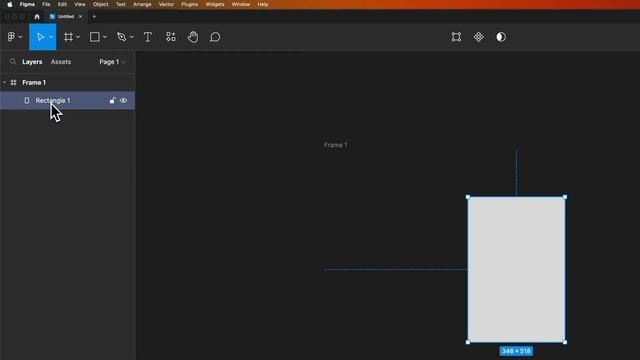
Task: Click the bottom-right resize handle of rectangle
Action: pyautogui.click(x=565, y=342)
